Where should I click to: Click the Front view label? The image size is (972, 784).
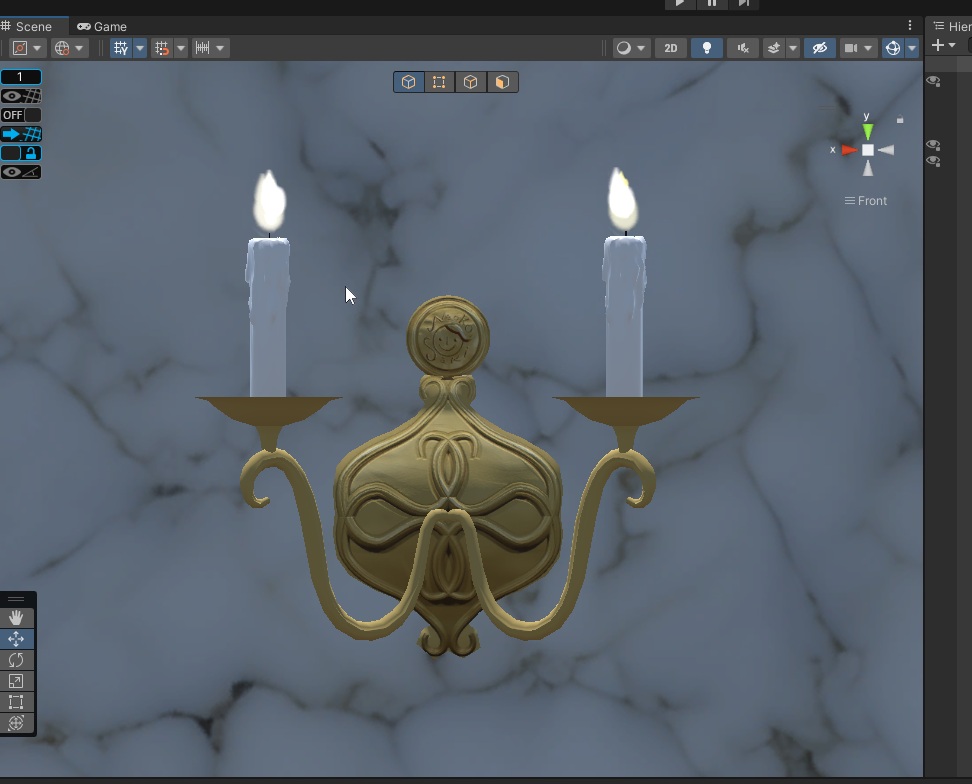866,201
